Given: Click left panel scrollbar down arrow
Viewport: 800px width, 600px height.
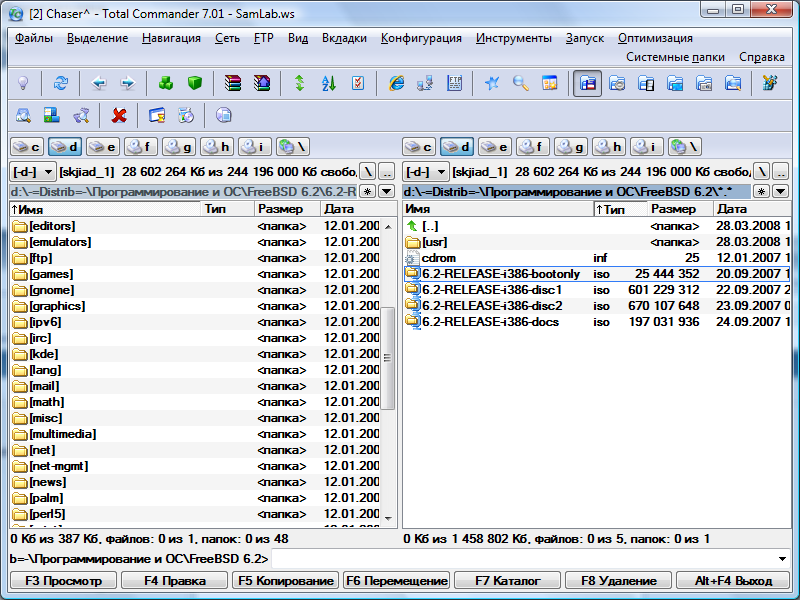Looking at the screenshot, I should click(388, 519).
